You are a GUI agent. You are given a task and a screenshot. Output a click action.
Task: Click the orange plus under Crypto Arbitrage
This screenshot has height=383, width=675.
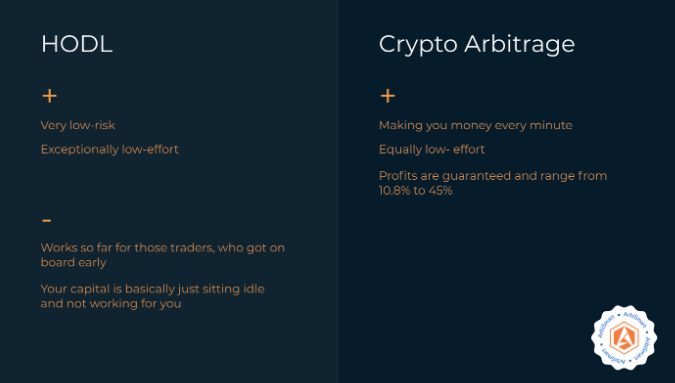pos(387,96)
